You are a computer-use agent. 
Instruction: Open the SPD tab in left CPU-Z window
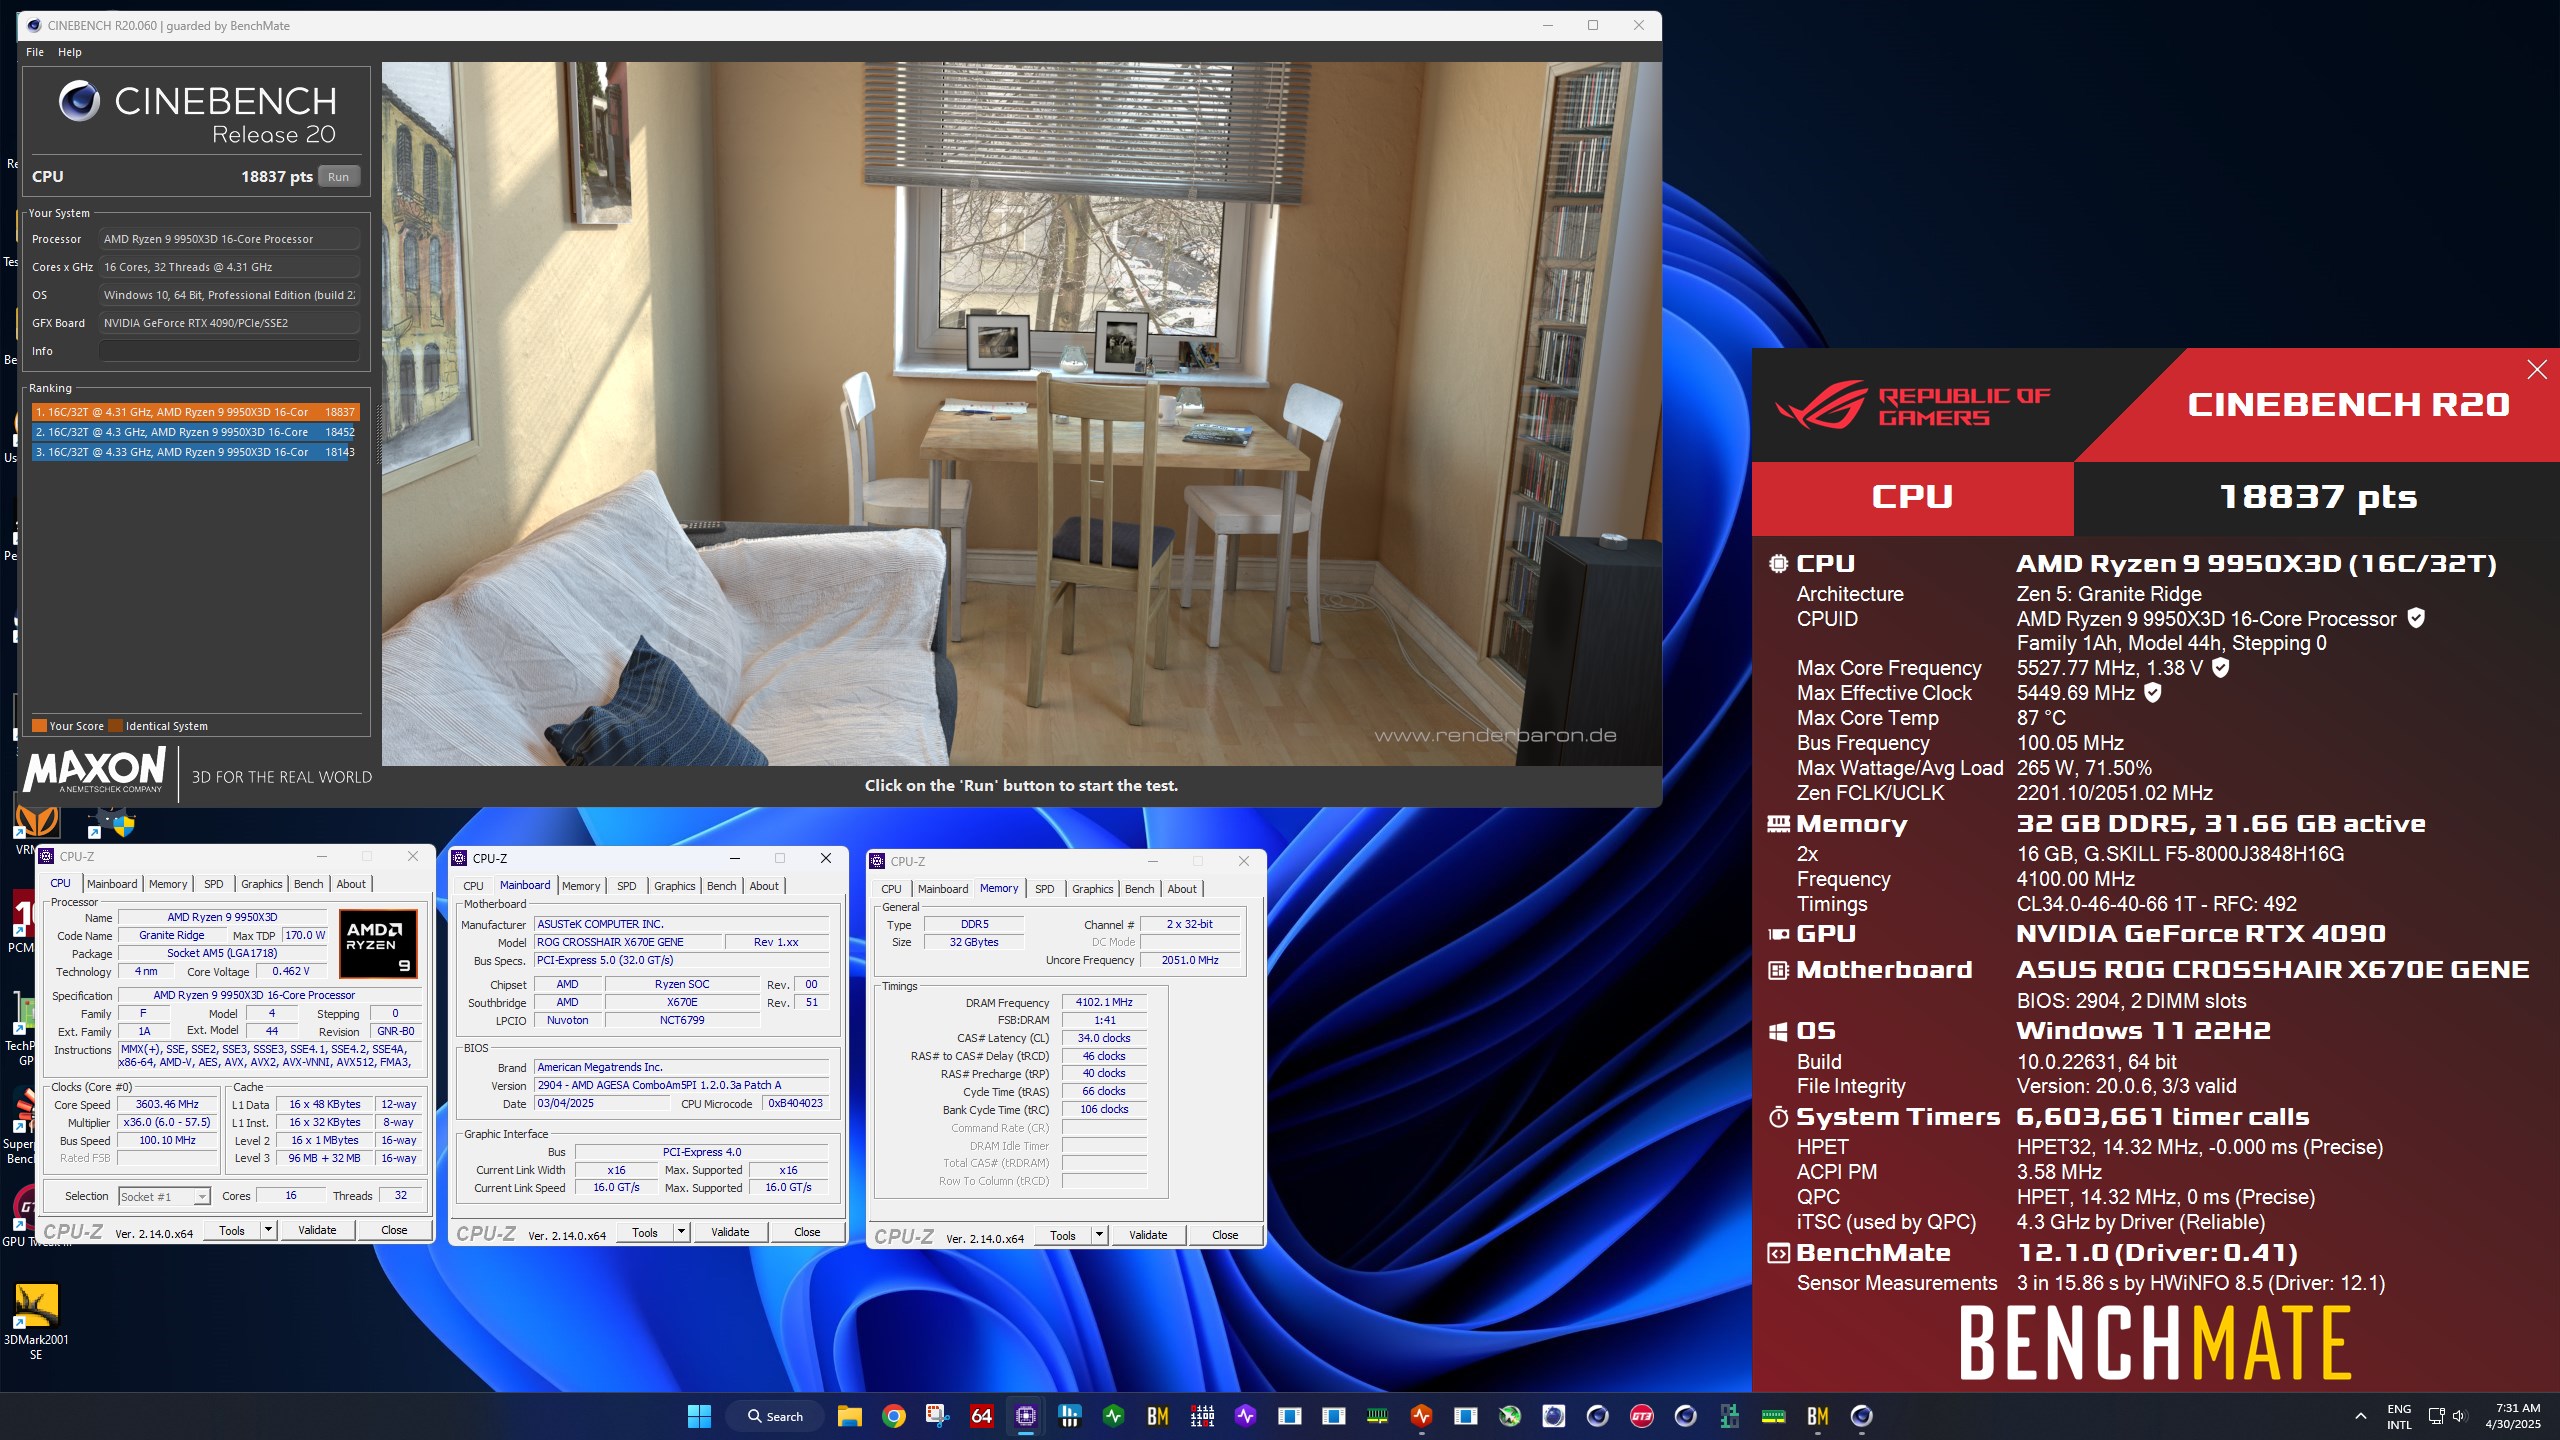pos(214,884)
